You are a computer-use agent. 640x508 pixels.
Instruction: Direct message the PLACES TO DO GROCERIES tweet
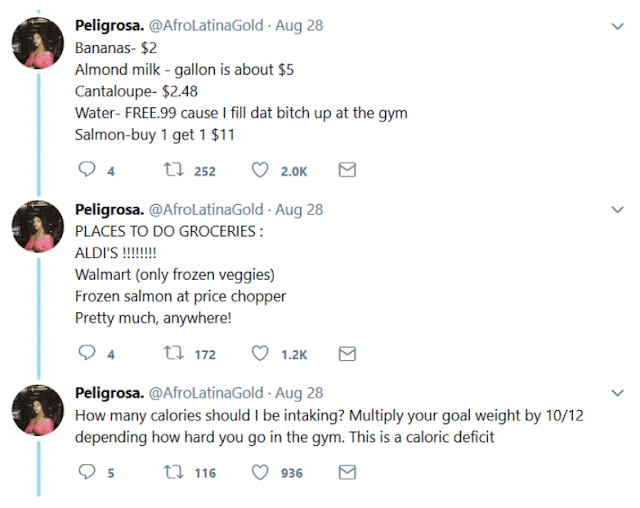click(347, 354)
